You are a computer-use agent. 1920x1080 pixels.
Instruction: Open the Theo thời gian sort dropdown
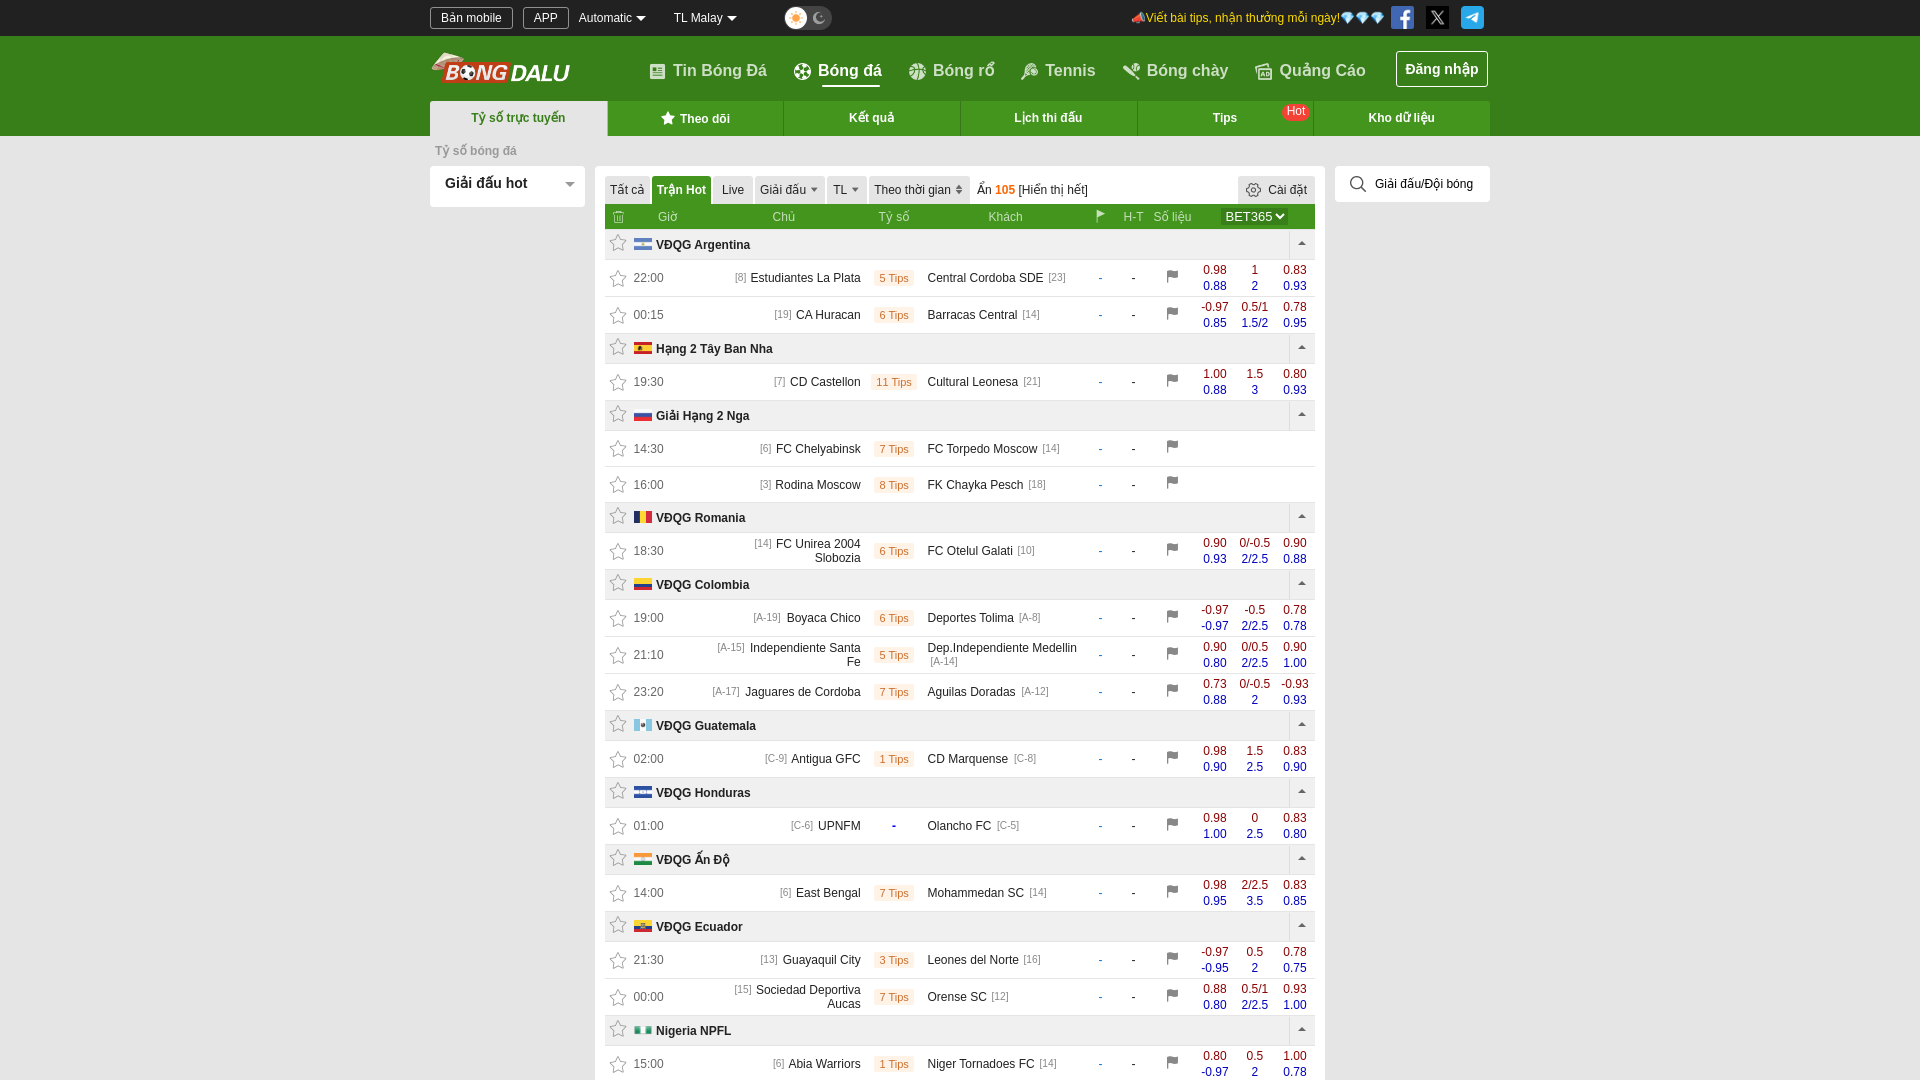pos(918,190)
